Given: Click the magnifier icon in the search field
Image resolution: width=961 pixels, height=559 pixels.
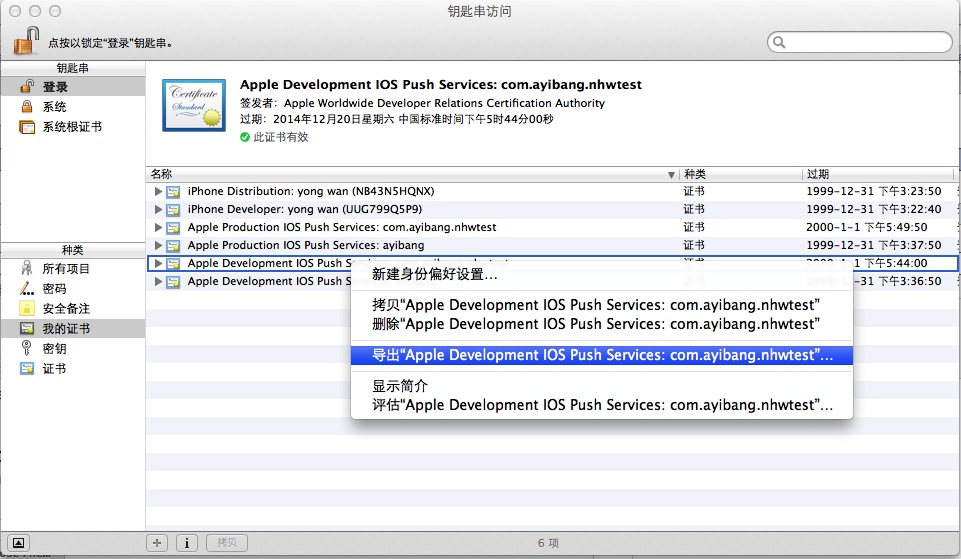Looking at the screenshot, I should point(779,42).
